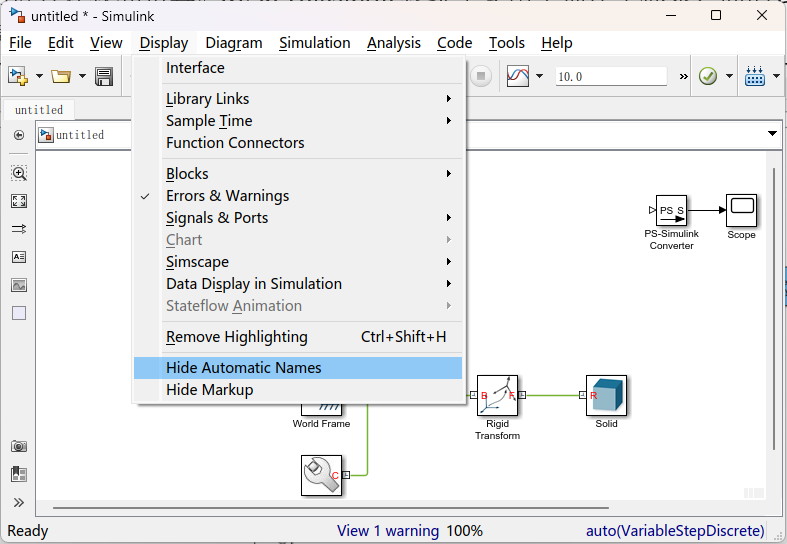
Task: Expand the Sample Time submenu
Action: [298, 121]
